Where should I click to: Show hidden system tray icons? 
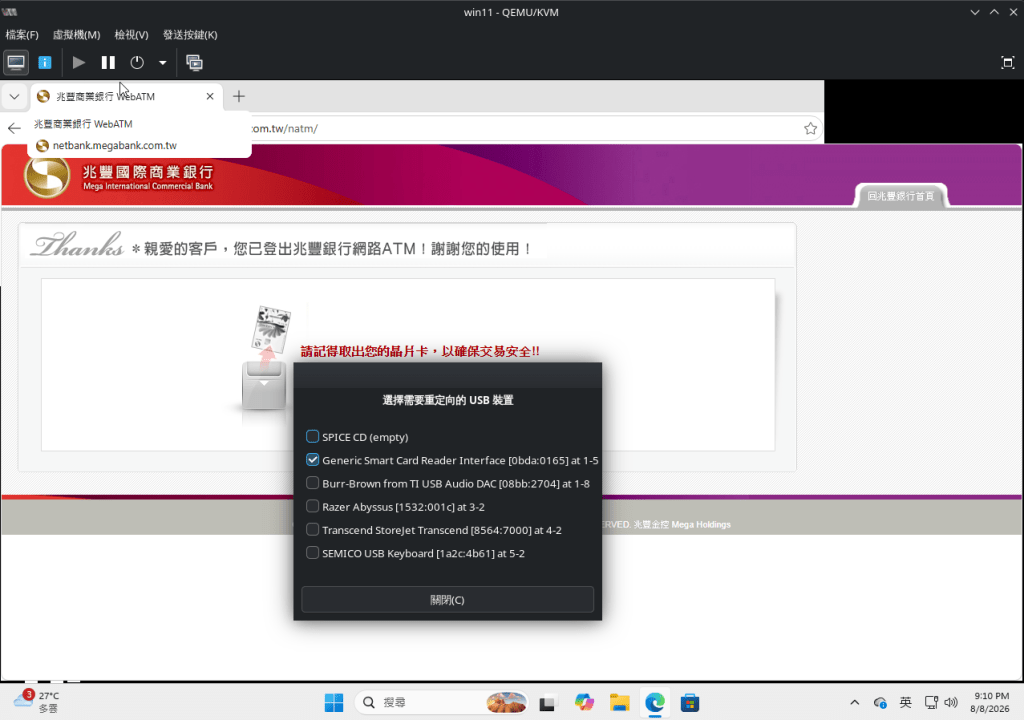[x=854, y=703]
